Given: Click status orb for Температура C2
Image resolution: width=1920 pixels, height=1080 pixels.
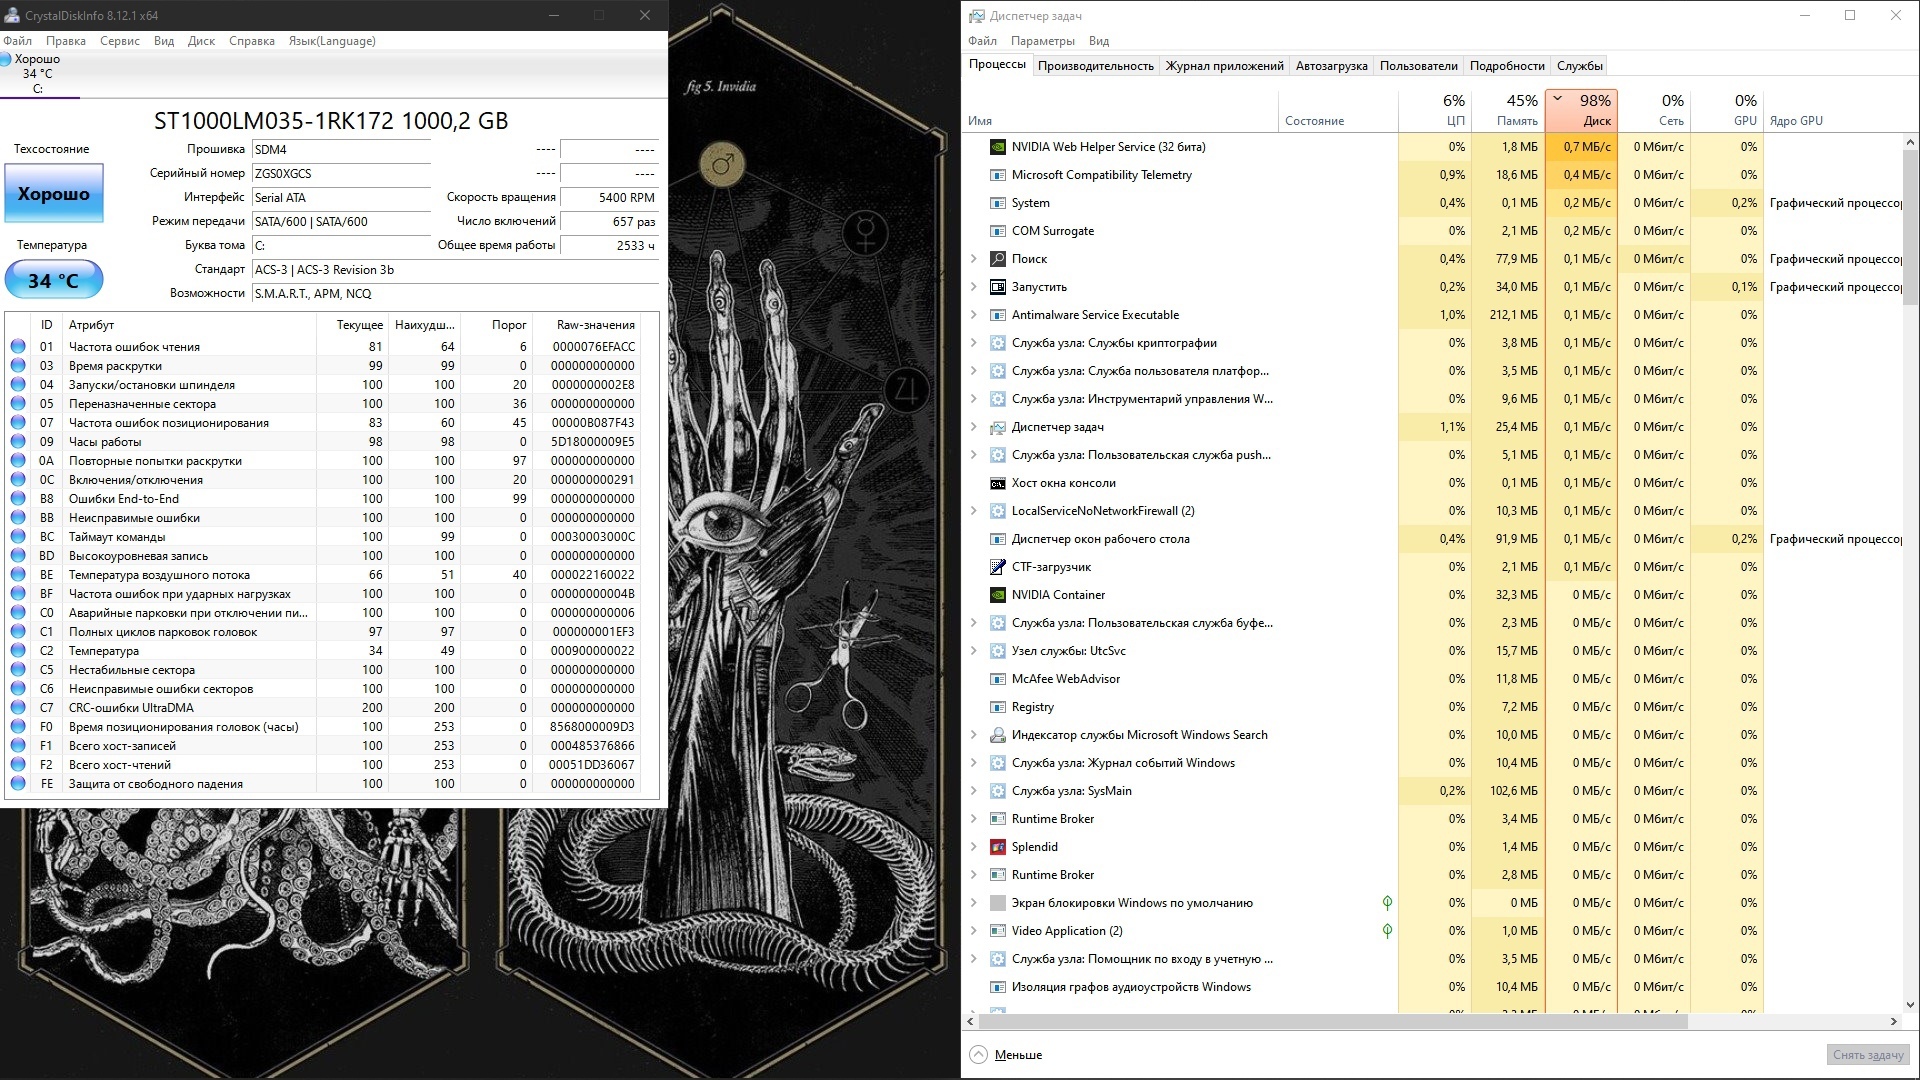Looking at the screenshot, I should pos(18,651).
